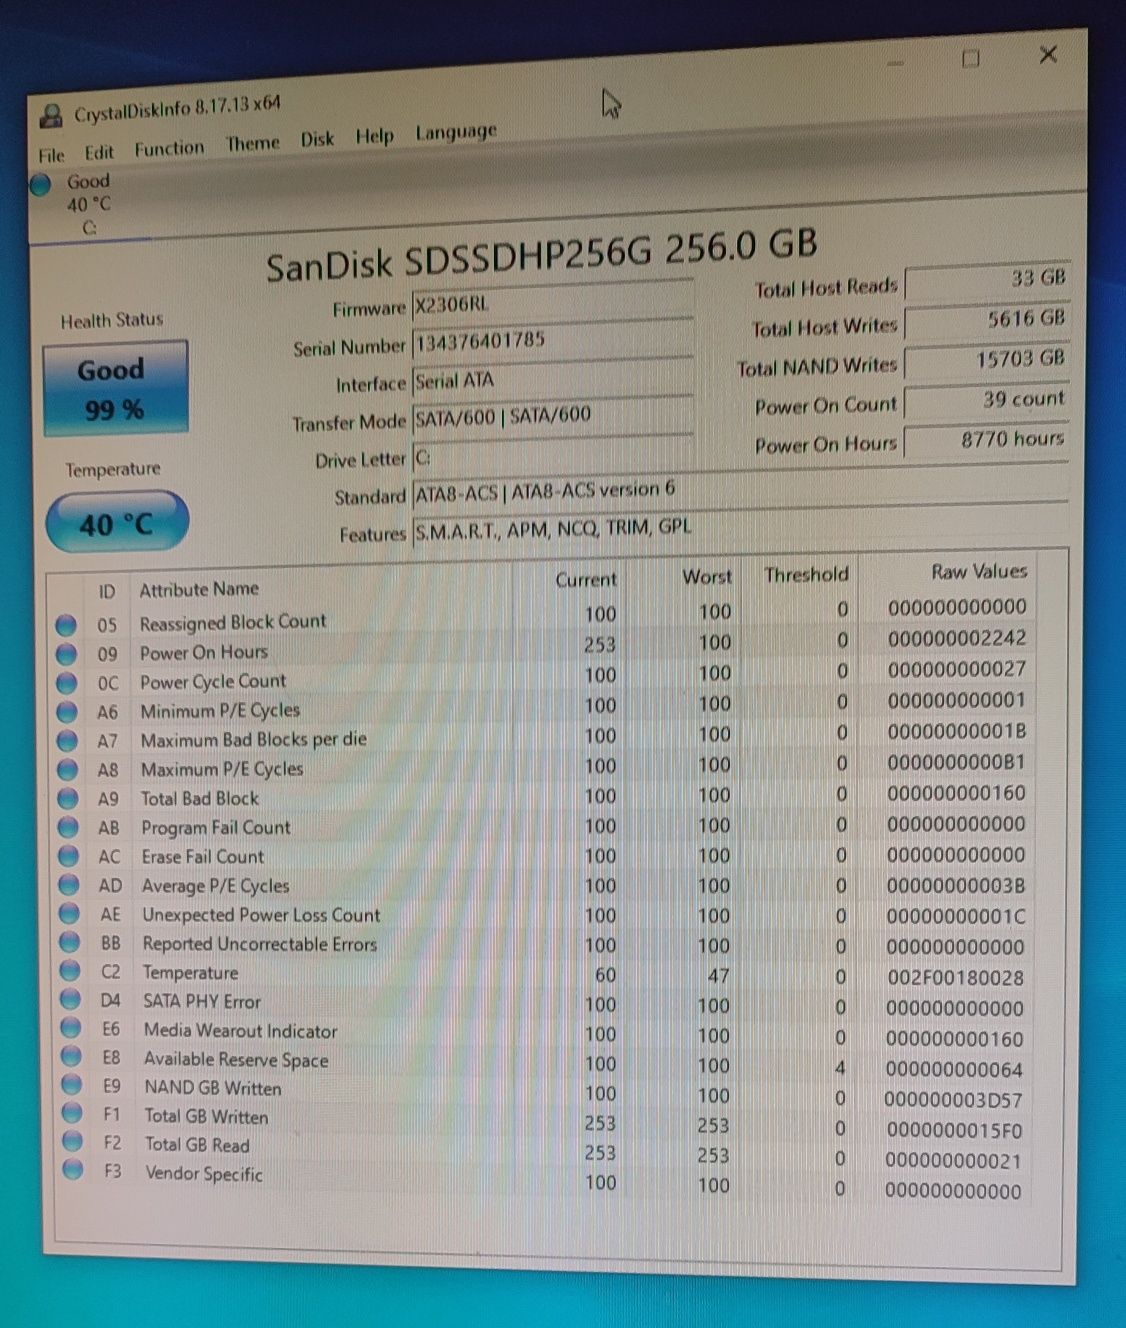Open the File menu
The image size is (1126, 1328).
(51, 155)
